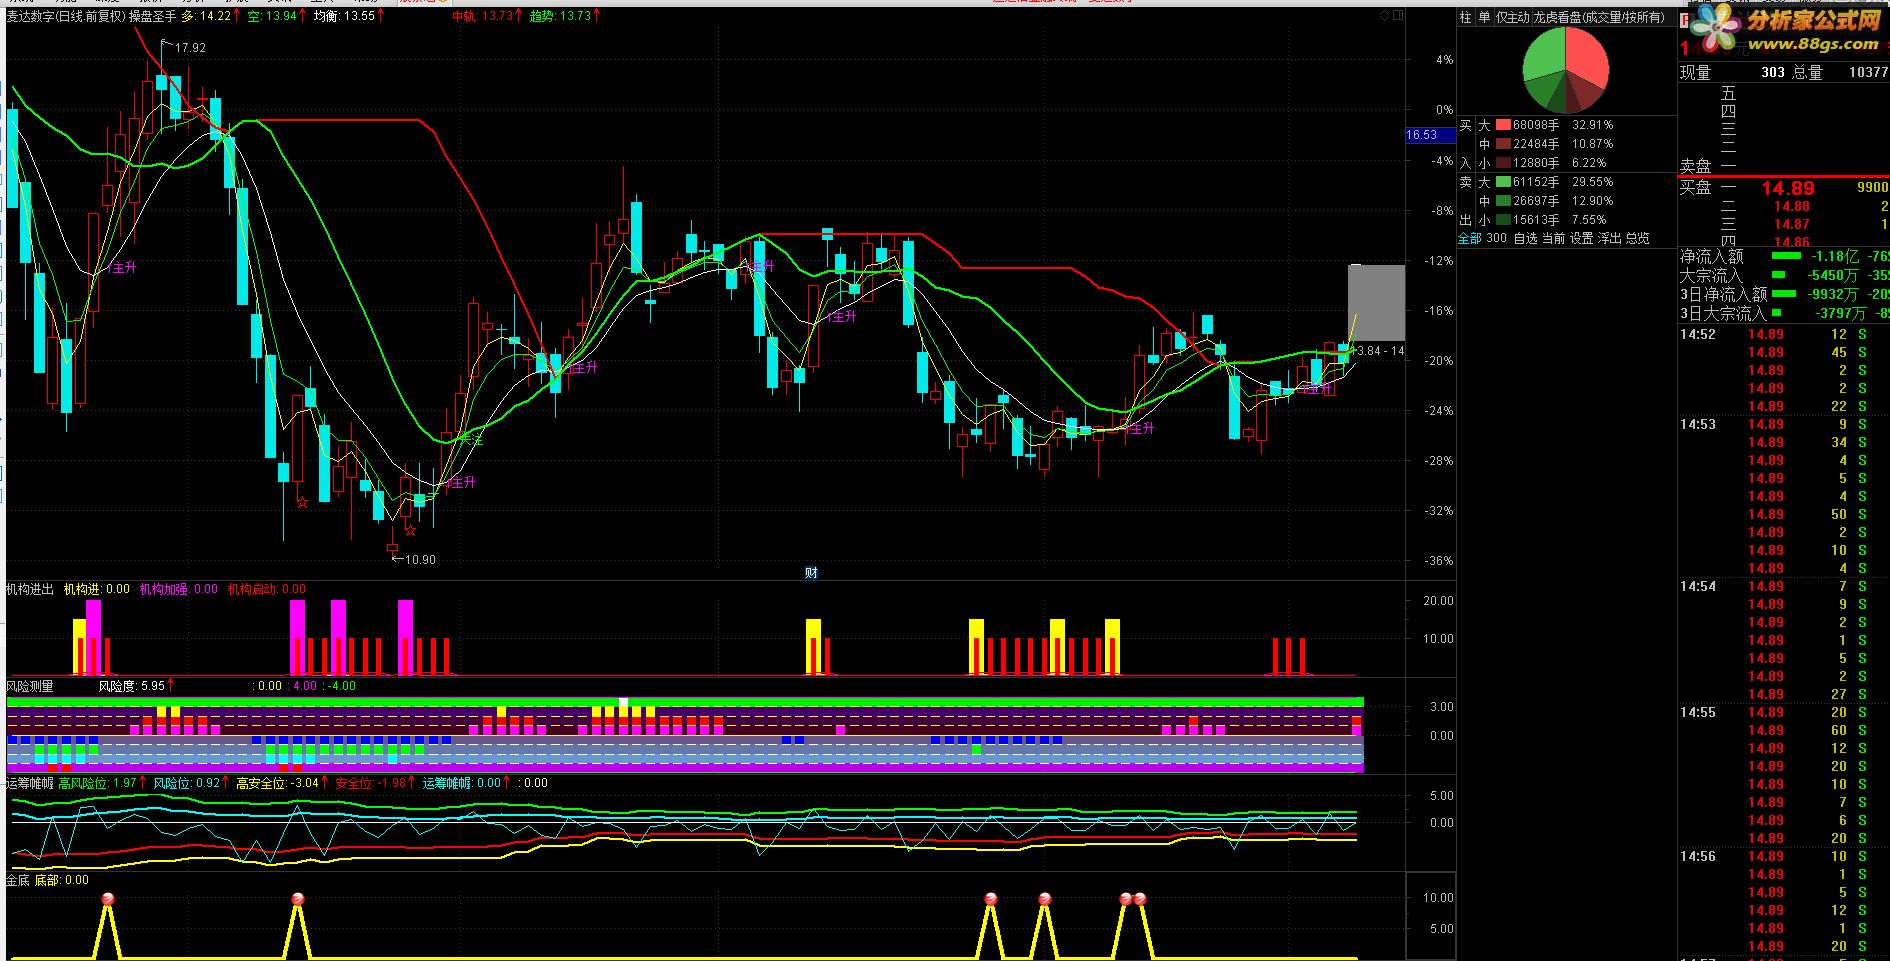
Task: Click the bright red 买 大 color swatch
Action: point(1503,125)
